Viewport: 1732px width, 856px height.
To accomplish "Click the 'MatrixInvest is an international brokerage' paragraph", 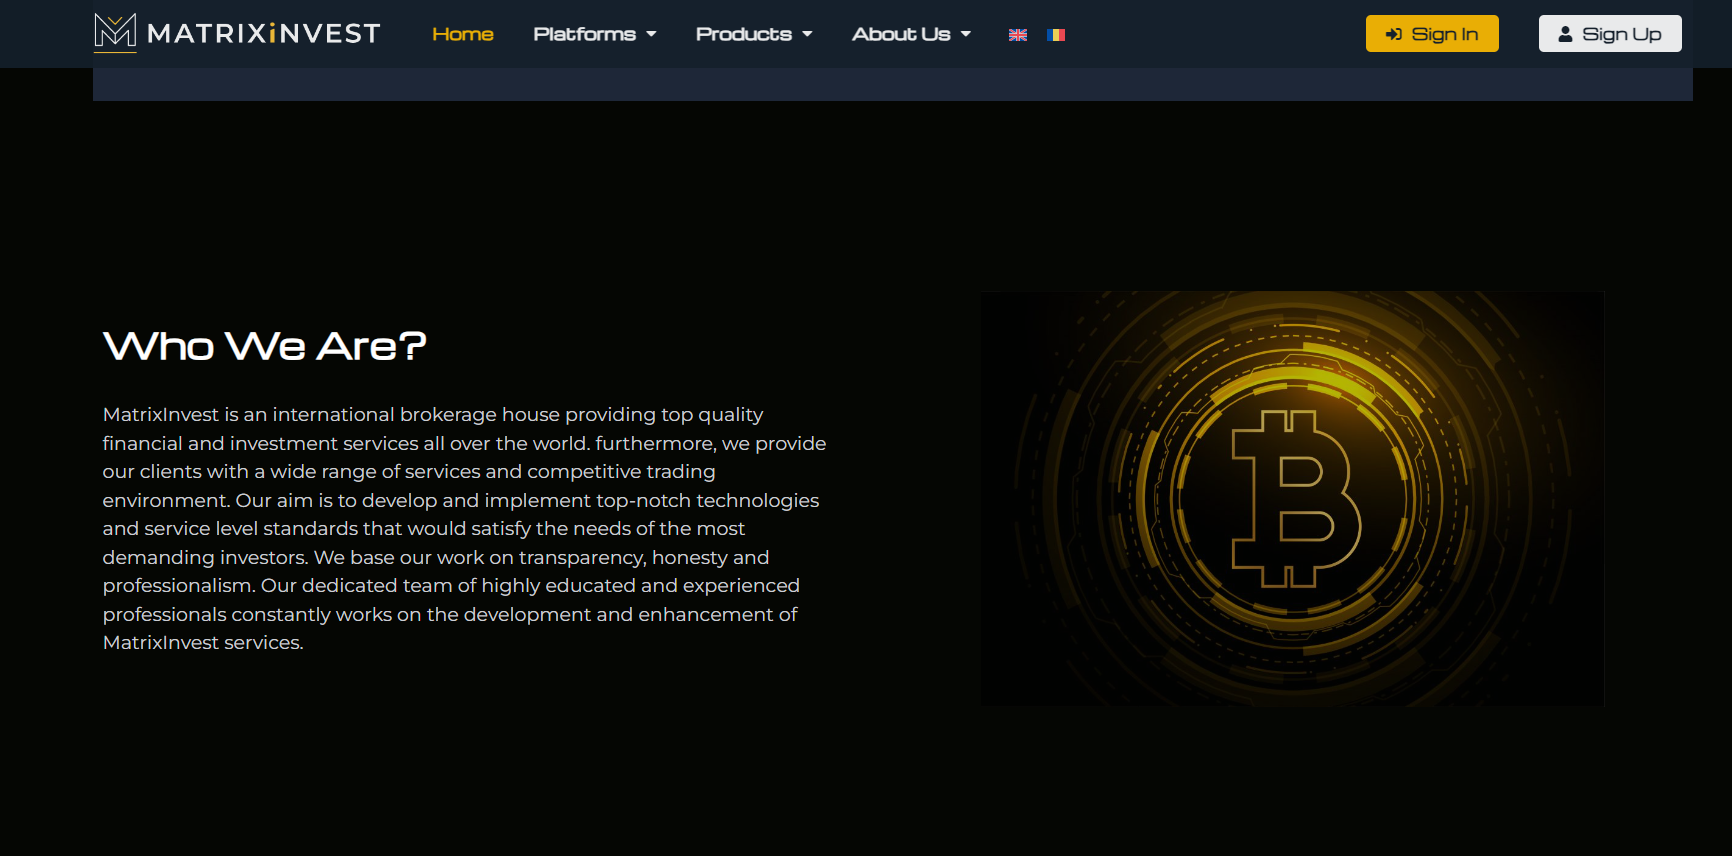I will (465, 528).
